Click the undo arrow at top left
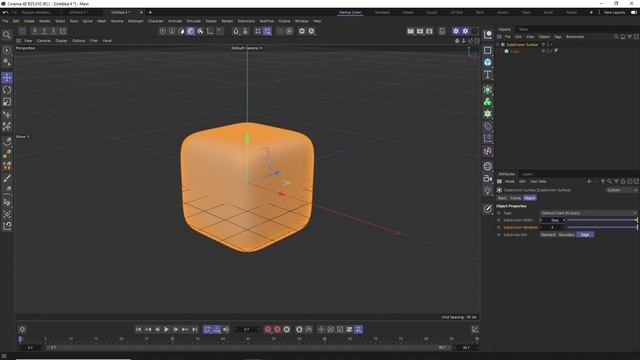The width and height of the screenshot is (640, 360). (5, 13)
